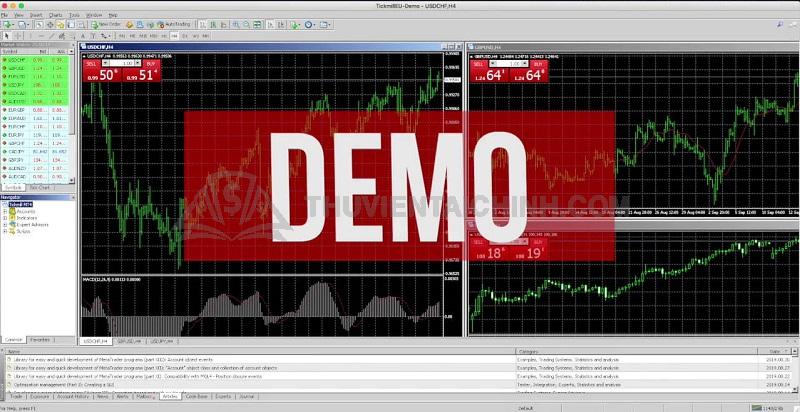
Task: Select the Crosshair tool
Action: tap(18, 36)
